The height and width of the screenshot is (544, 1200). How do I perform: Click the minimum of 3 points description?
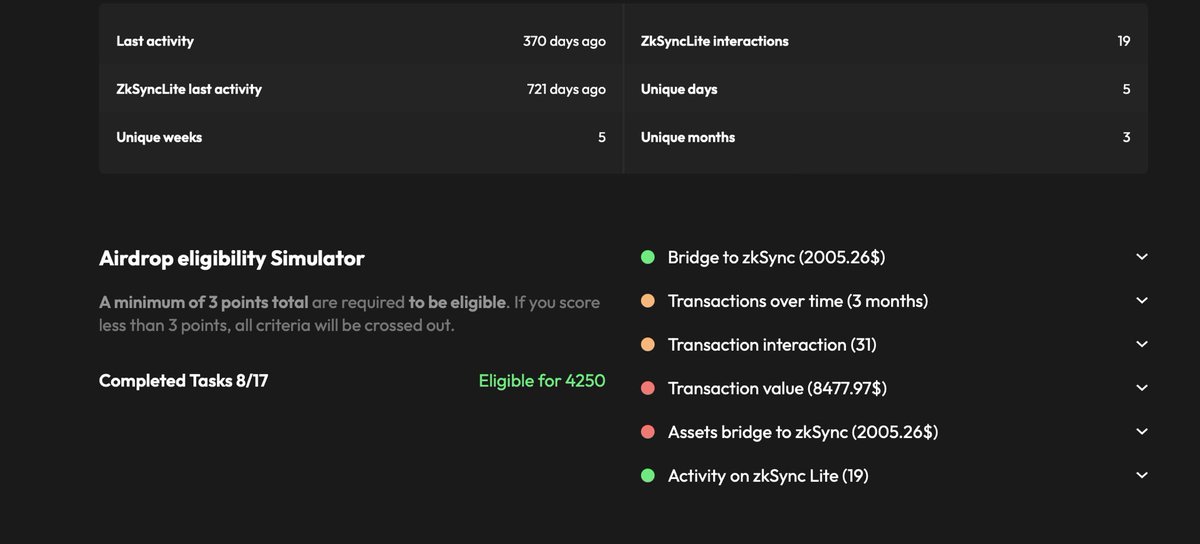coord(350,314)
